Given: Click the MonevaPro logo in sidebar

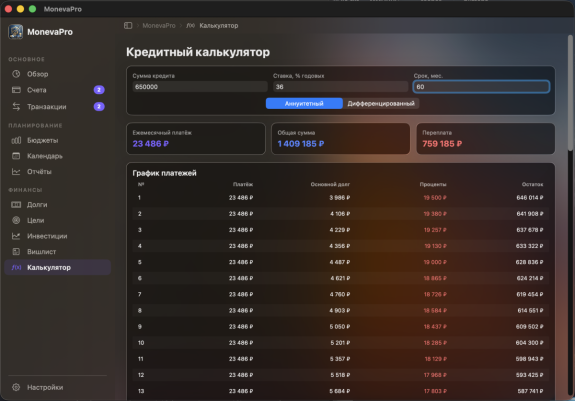Looking at the screenshot, I should pyautogui.click(x=16, y=32).
